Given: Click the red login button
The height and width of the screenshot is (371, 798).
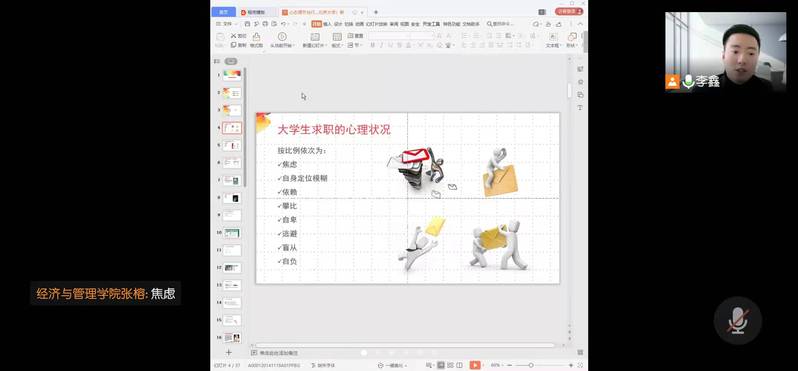Looking at the screenshot, I should (x=569, y=11).
